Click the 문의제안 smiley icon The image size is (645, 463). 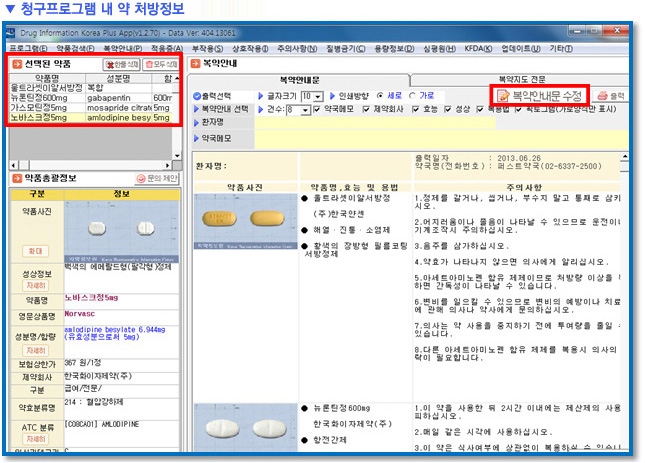click(141, 178)
